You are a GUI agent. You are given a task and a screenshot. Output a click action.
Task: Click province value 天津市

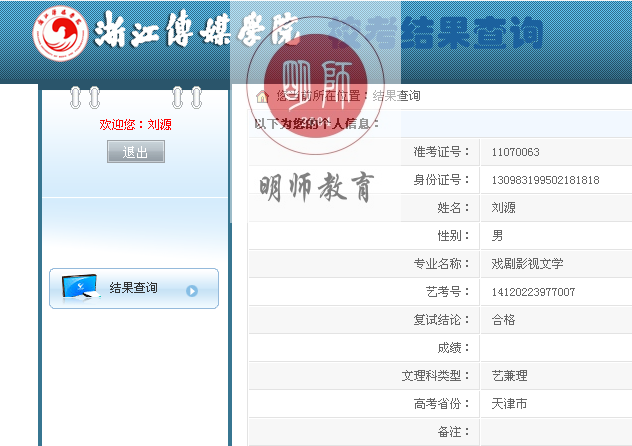(x=509, y=403)
